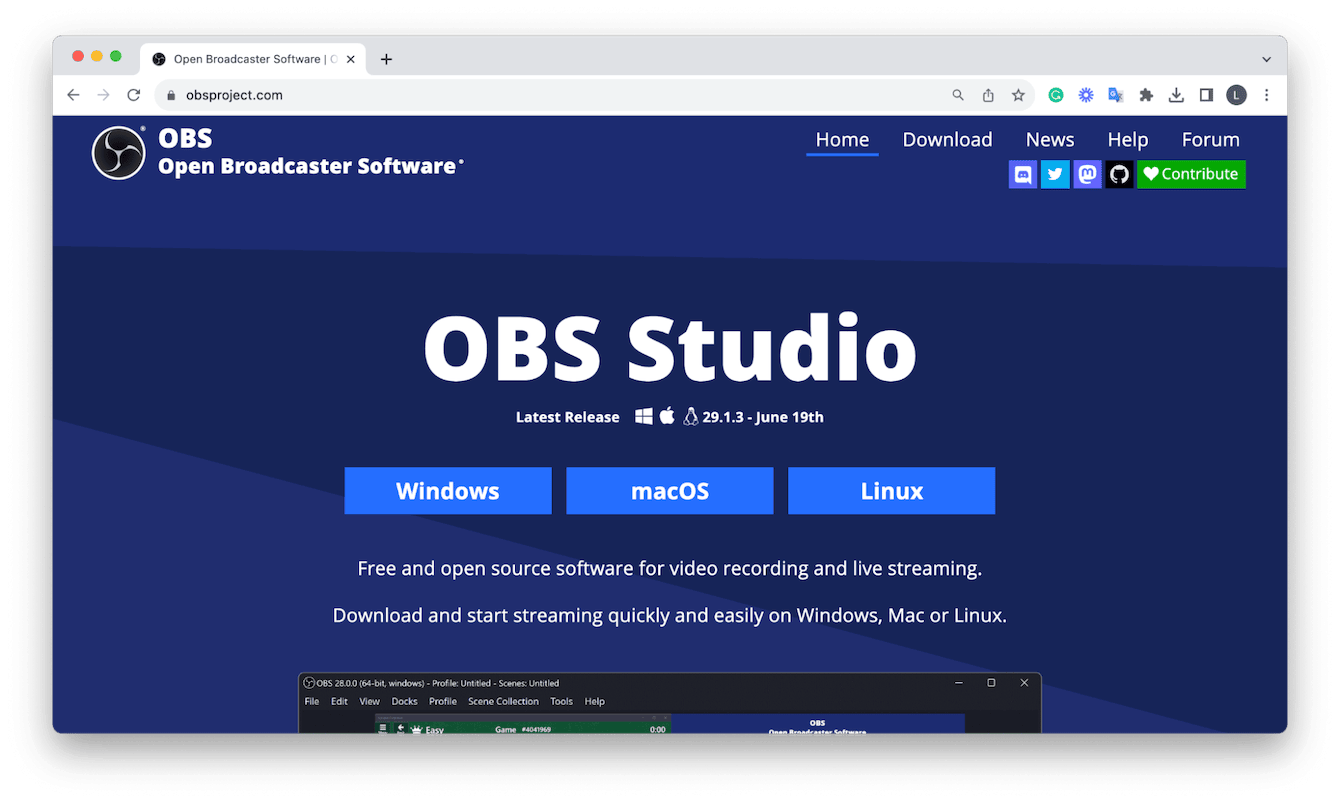Click Scene Collection in the OBS screenshot menu
The width and height of the screenshot is (1340, 803).
pos(504,701)
